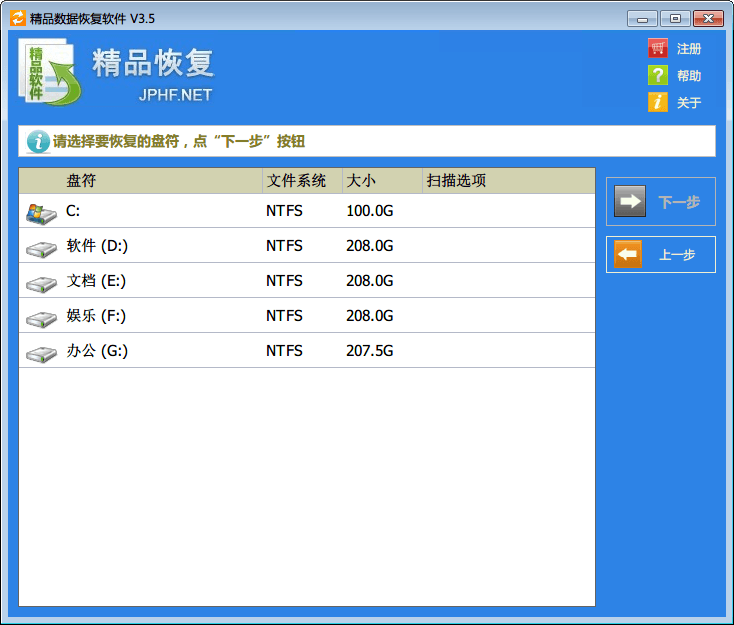Screen dimensions: 734x625
Task: Click the blue info icon in instruction bar
Action: click(x=38, y=141)
